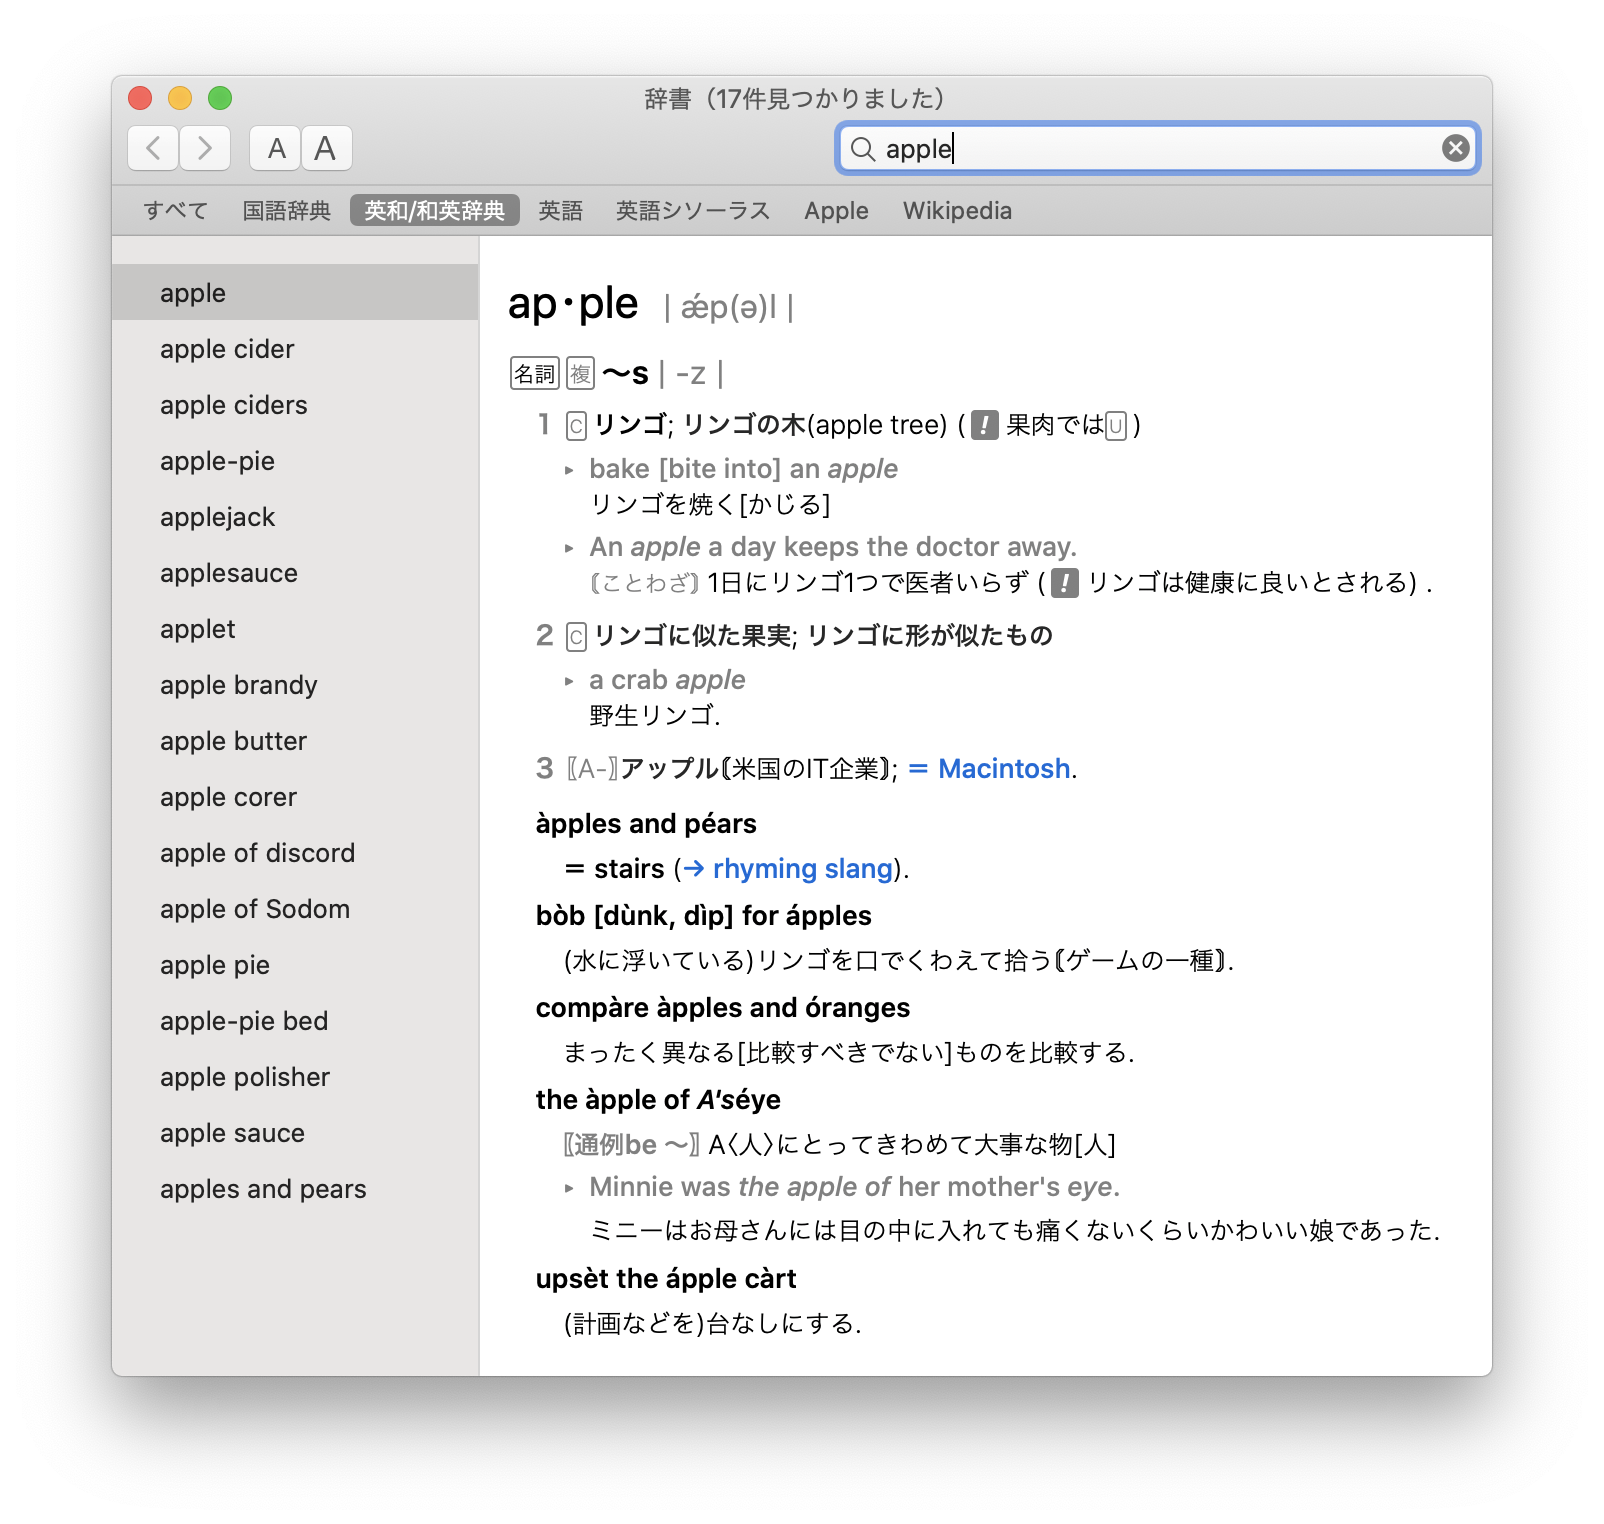Click the forward navigation arrow
Screen dimensions: 1604x1524
pos(204,147)
